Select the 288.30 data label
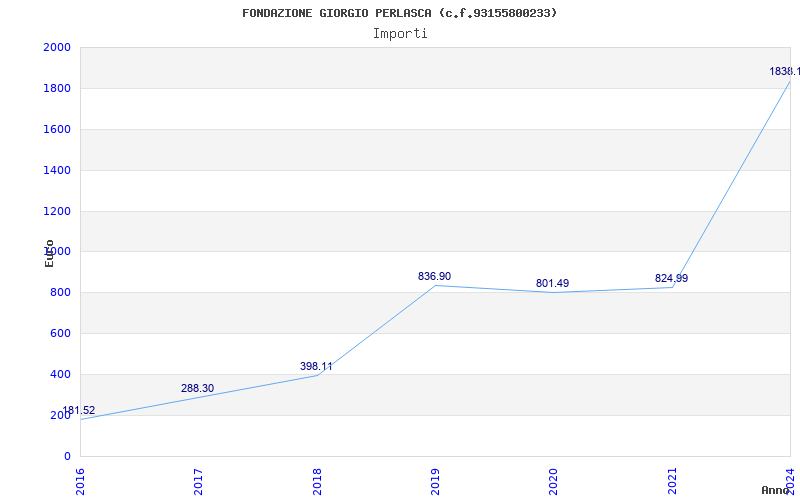 (x=197, y=388)
